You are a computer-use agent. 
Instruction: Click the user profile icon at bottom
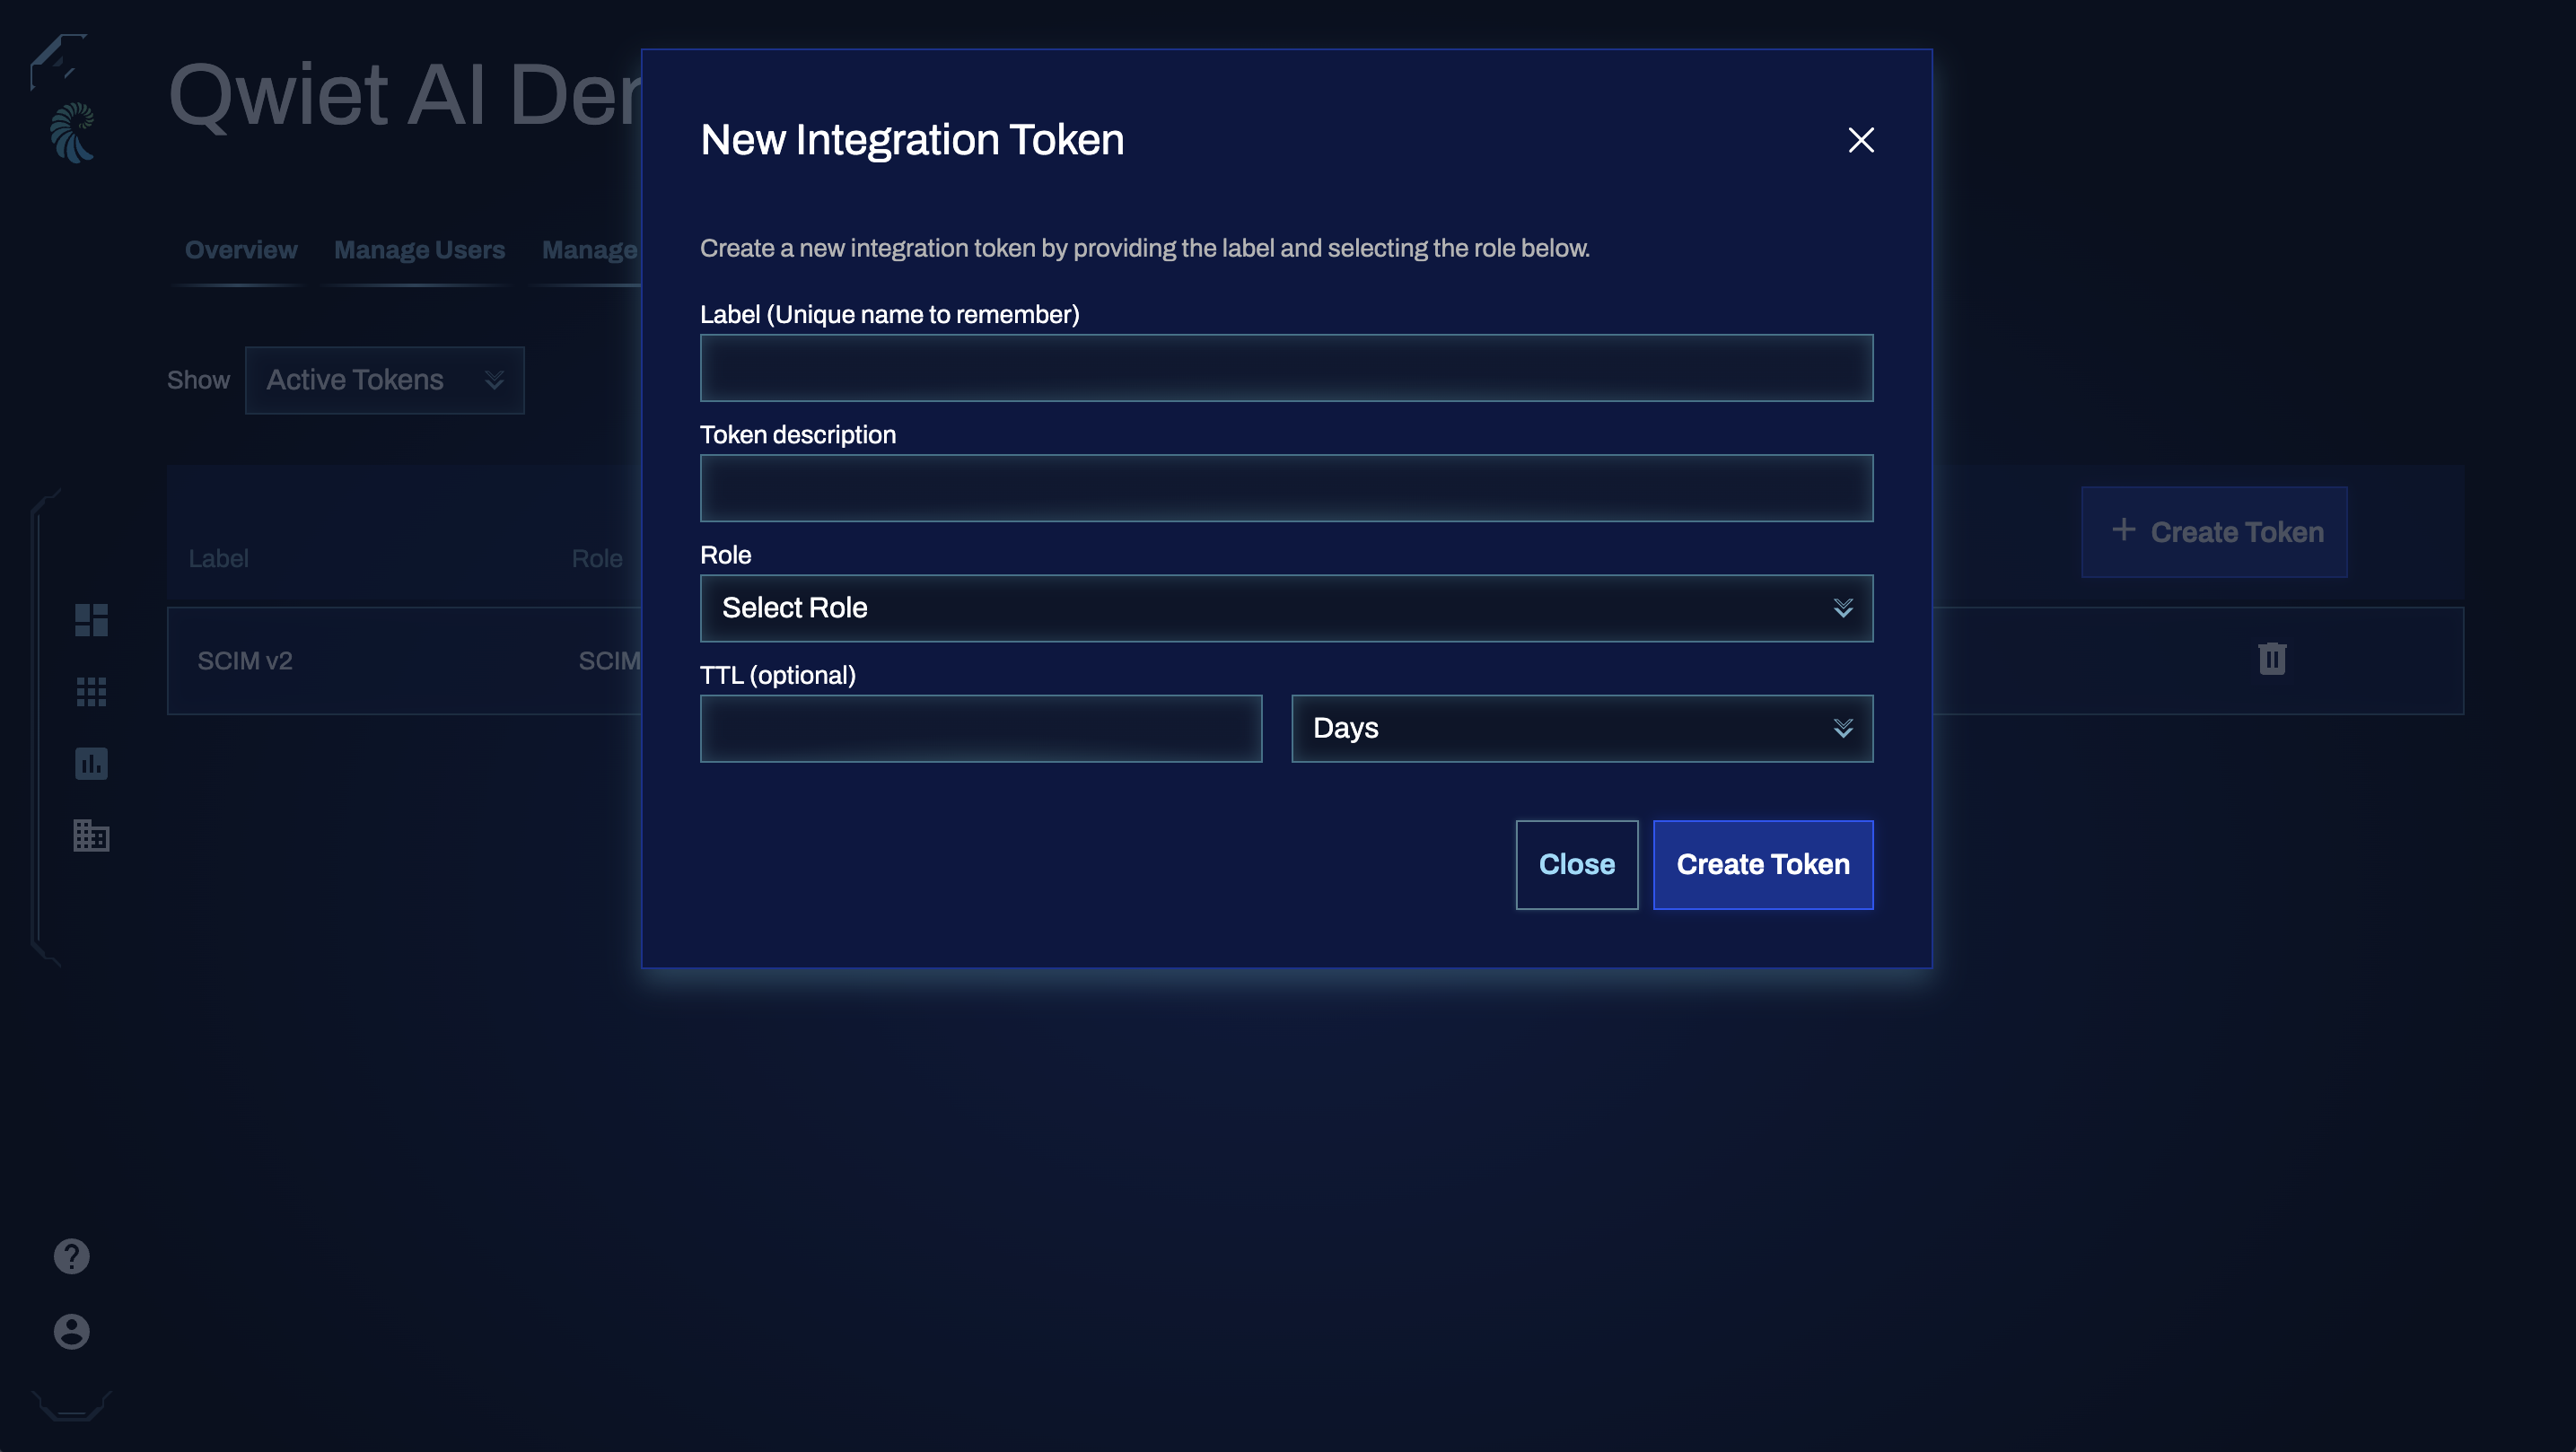pyautogui.click(x=71, y=1330)
